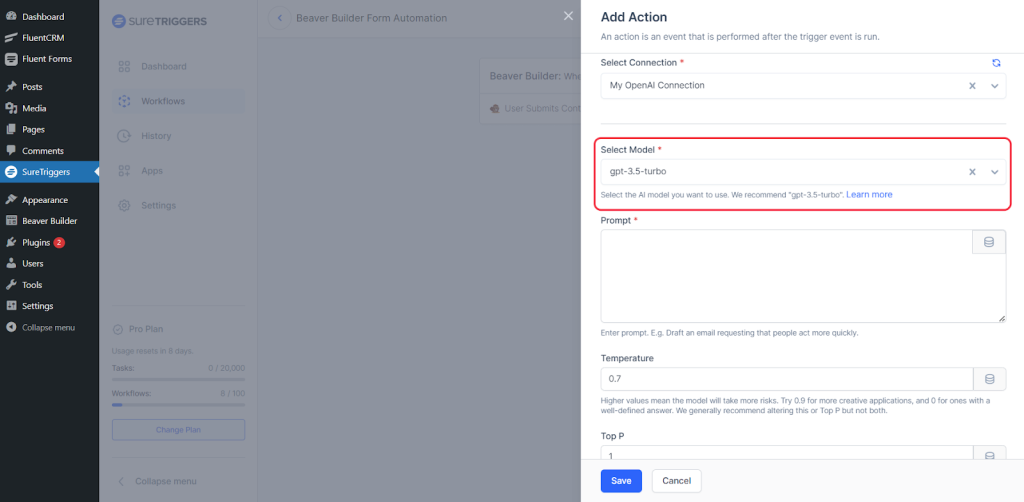Open FluentCRM in the admin sidebar

[x=44, y=37]
